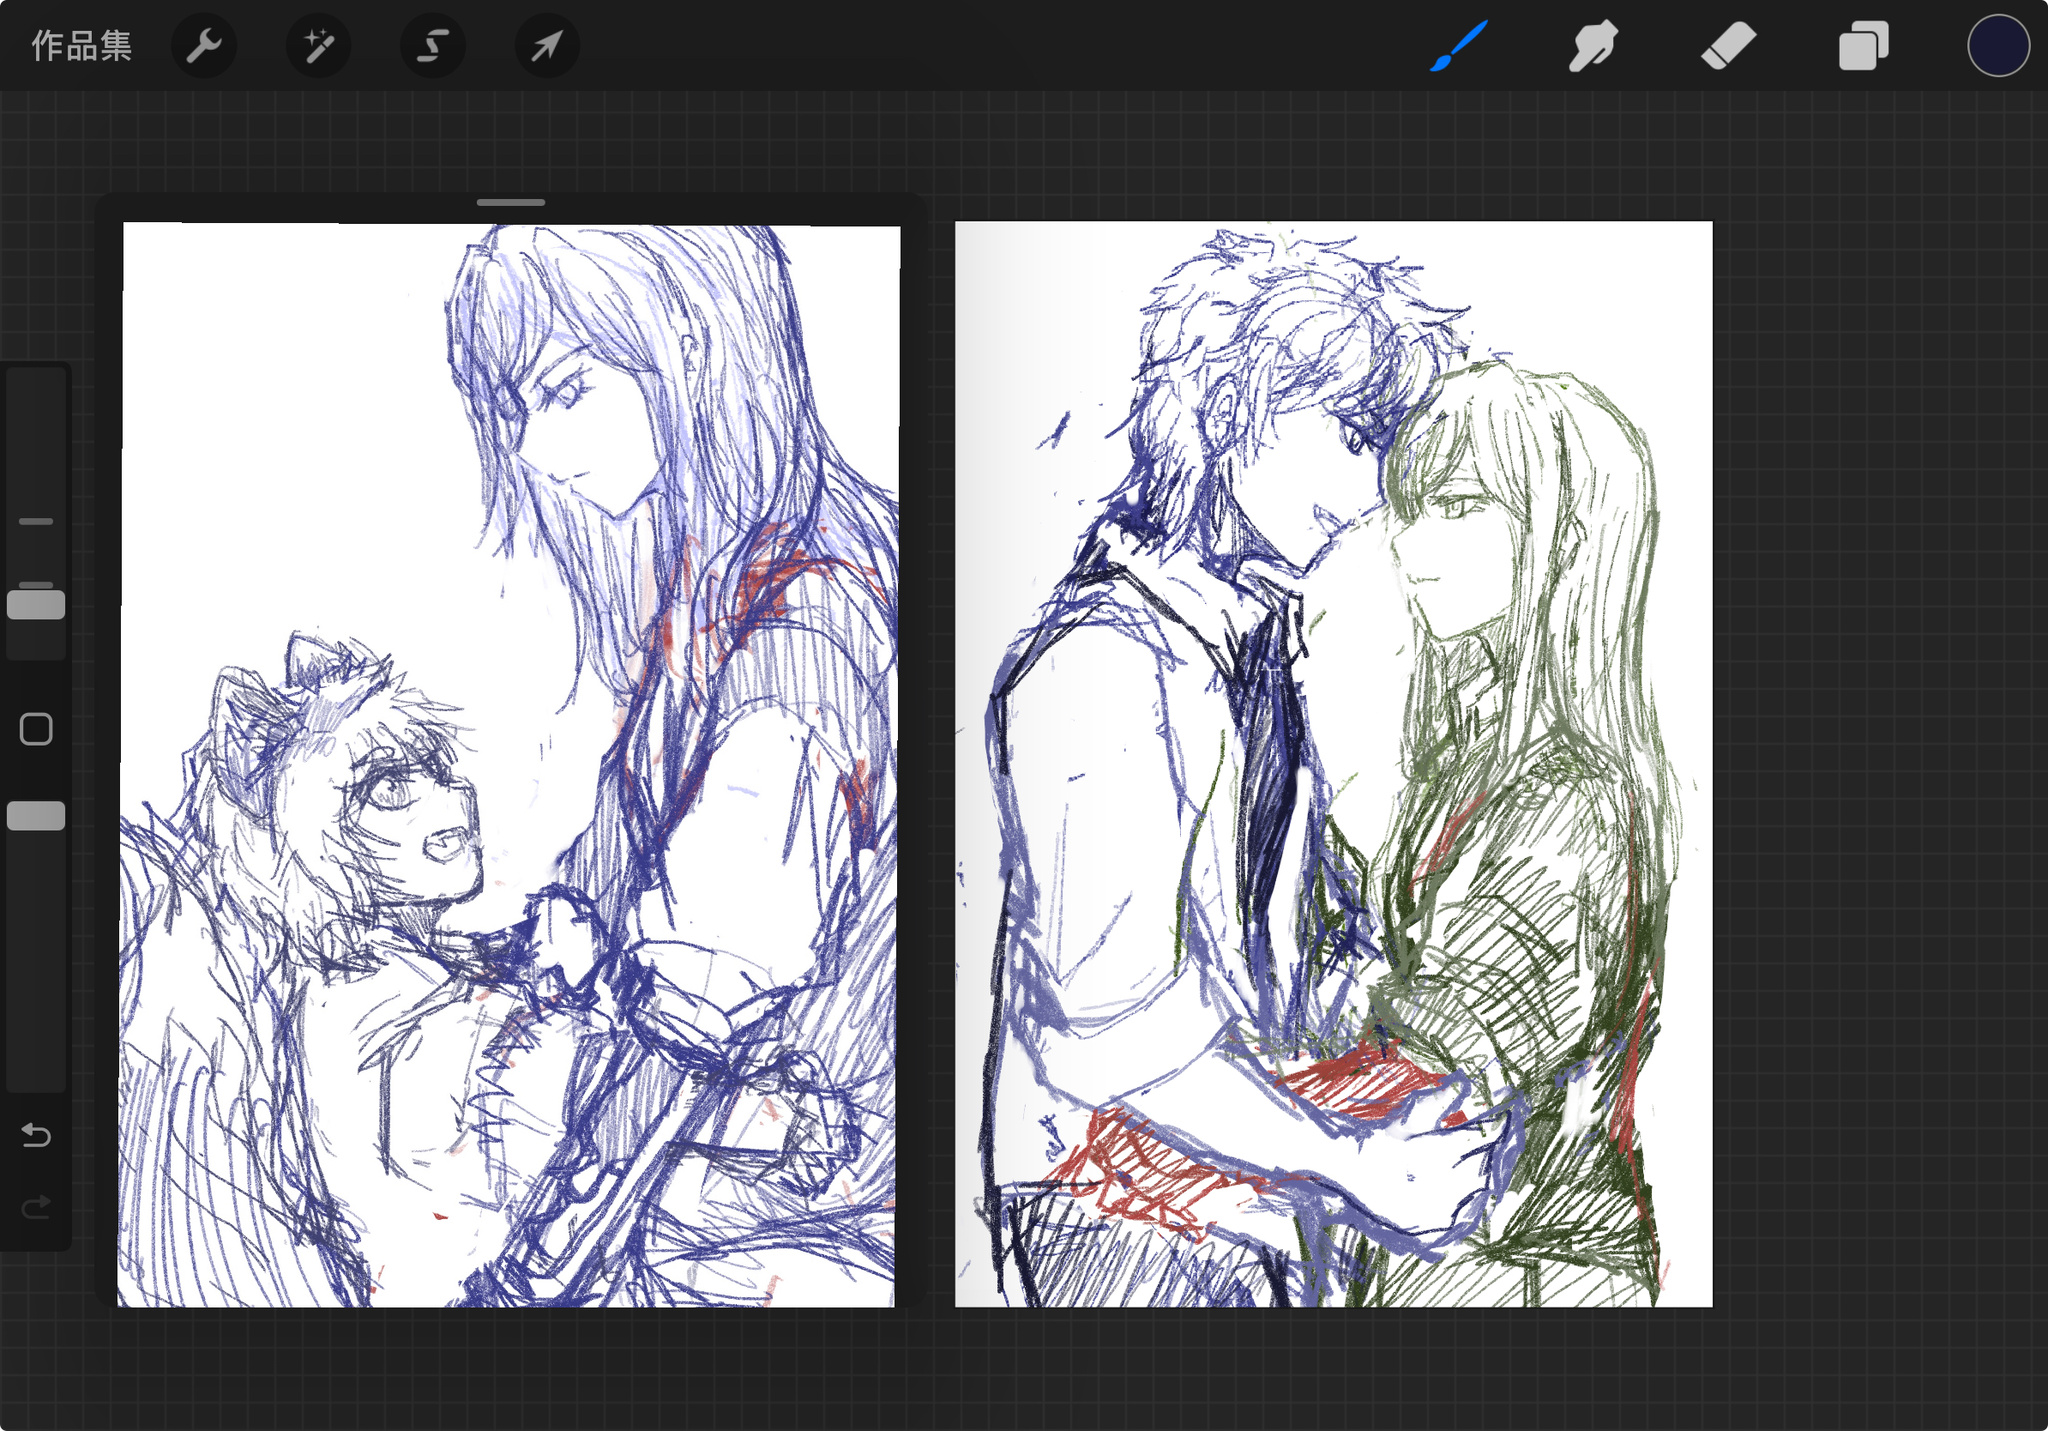Click the greyed-out Redo arrow icon
The width and height of the screenshot is (2048, 1431).
pos(36,1207)
